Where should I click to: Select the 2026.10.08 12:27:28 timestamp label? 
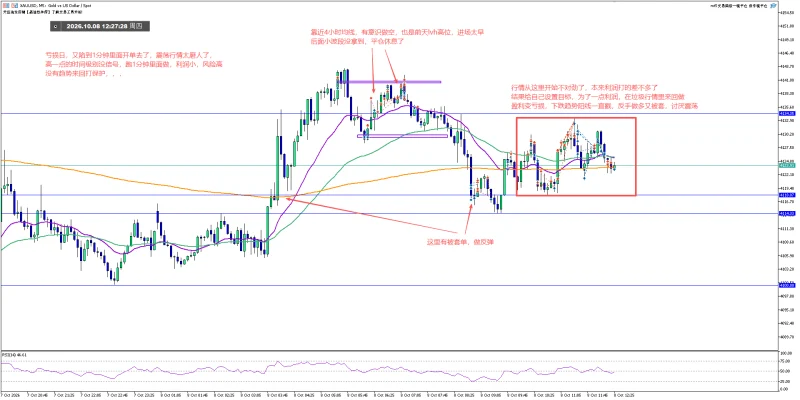click(99, 26)
